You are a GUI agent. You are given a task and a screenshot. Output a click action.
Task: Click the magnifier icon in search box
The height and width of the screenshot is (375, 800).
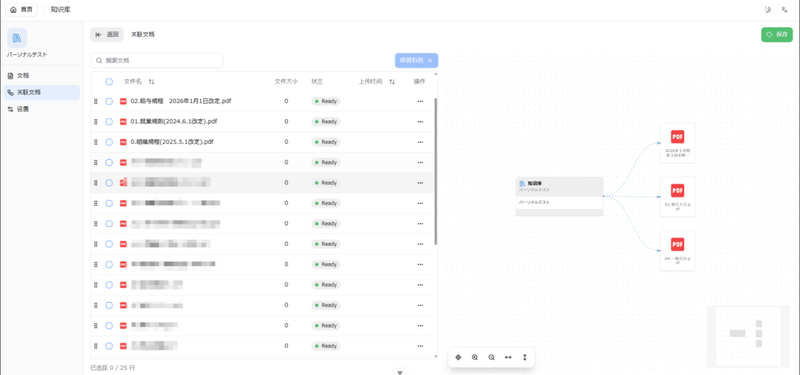(99, 60)
